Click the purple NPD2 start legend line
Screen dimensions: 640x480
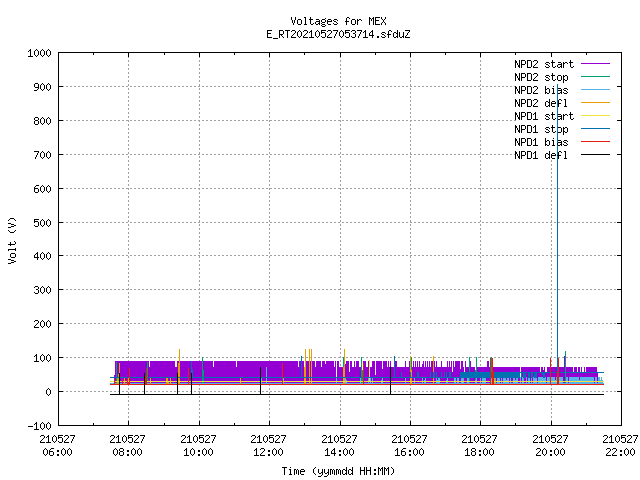[596, 64]
